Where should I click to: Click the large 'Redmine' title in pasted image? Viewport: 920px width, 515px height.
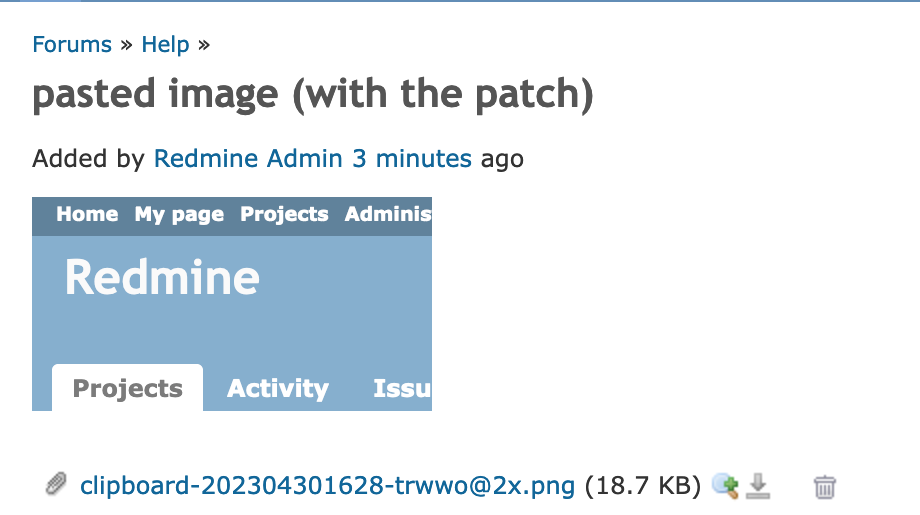coord(162,277)
